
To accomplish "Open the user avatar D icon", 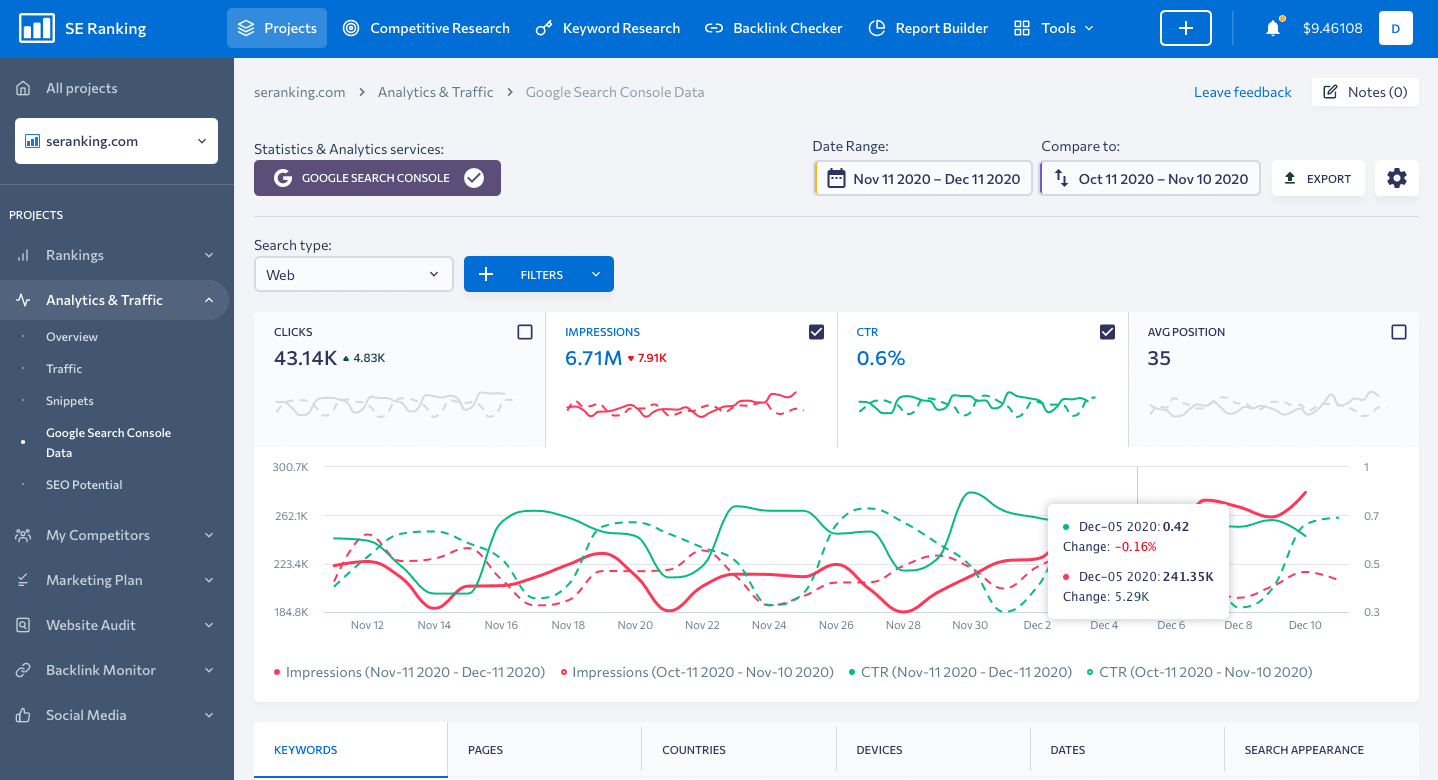I will tap(1395, 28).
